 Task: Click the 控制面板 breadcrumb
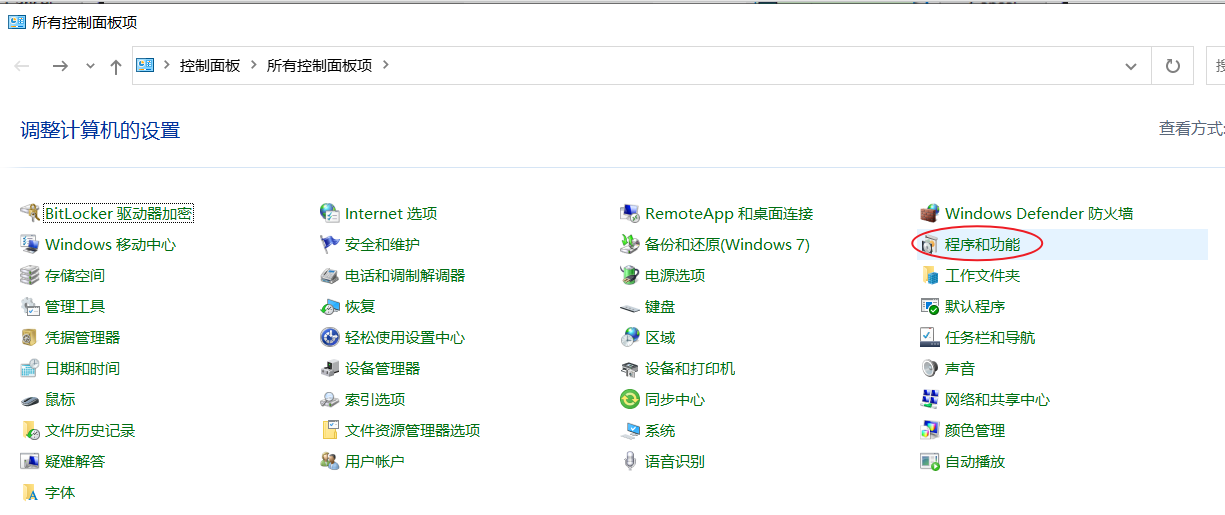210,65
